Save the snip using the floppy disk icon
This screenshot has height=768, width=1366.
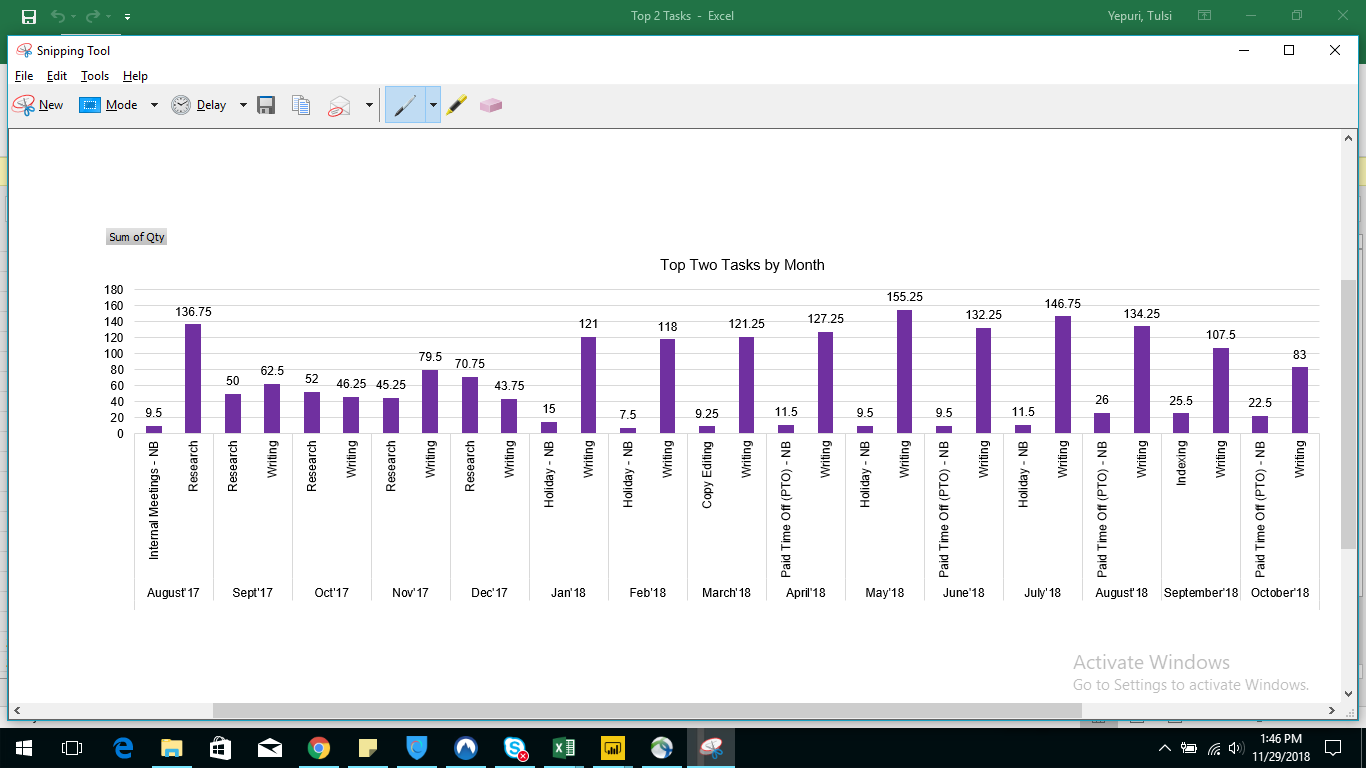(x=266, y=105)
